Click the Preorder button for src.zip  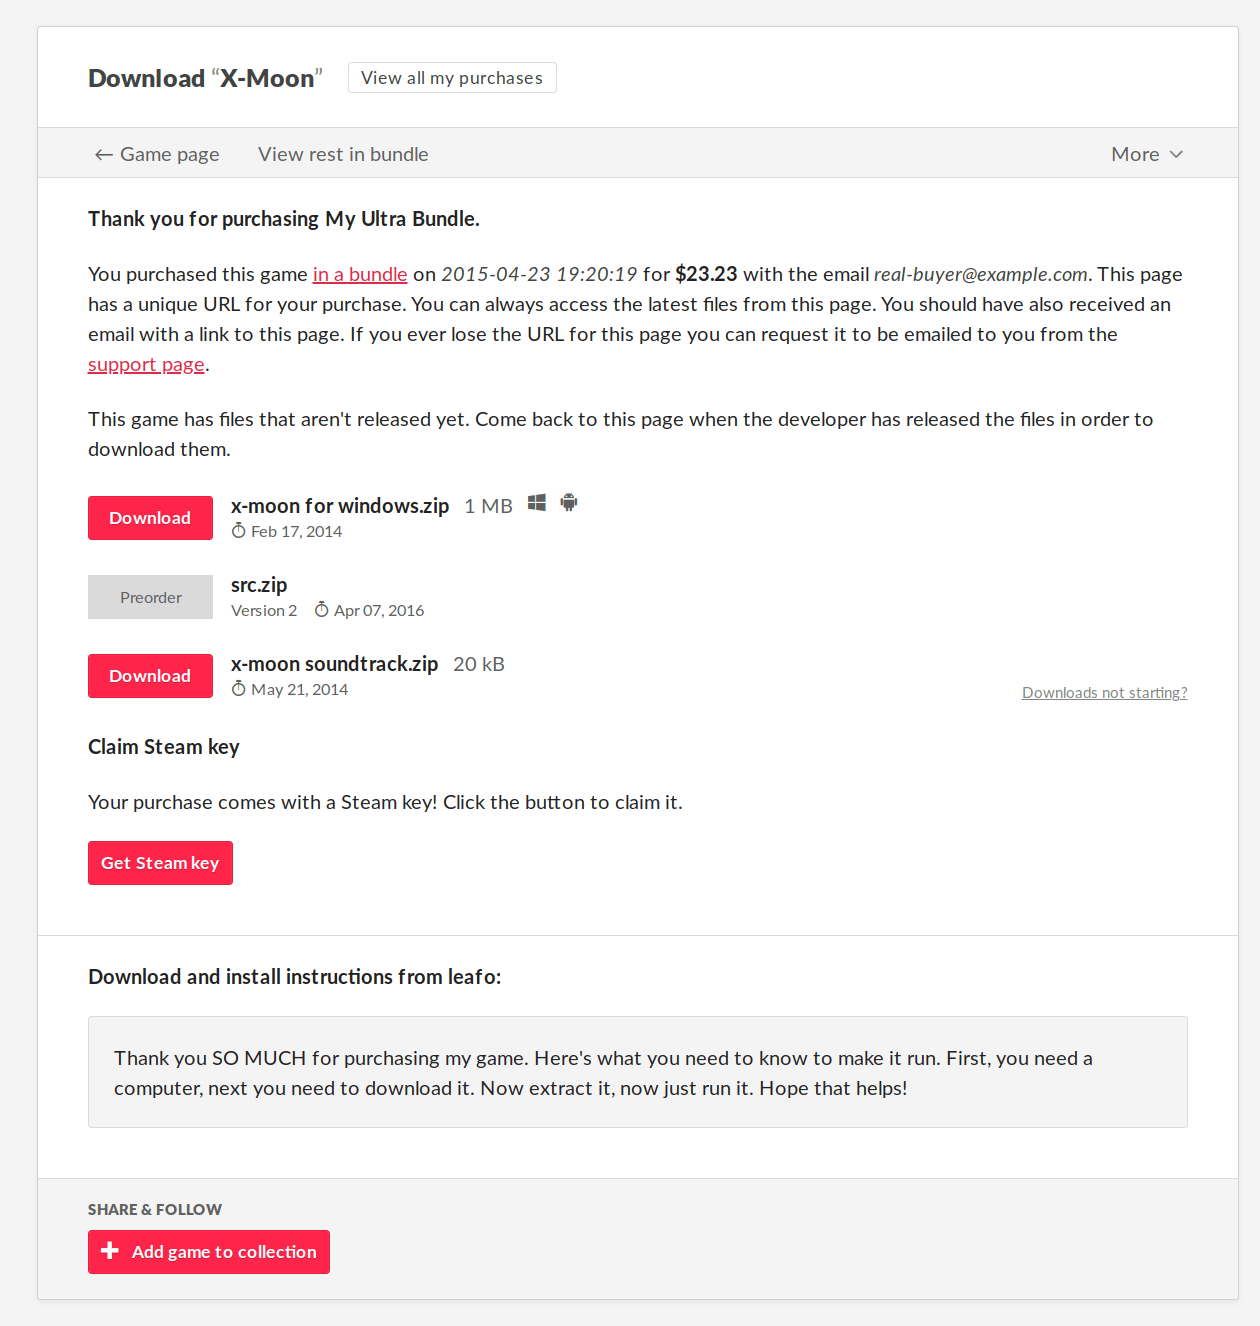[150, 597]
